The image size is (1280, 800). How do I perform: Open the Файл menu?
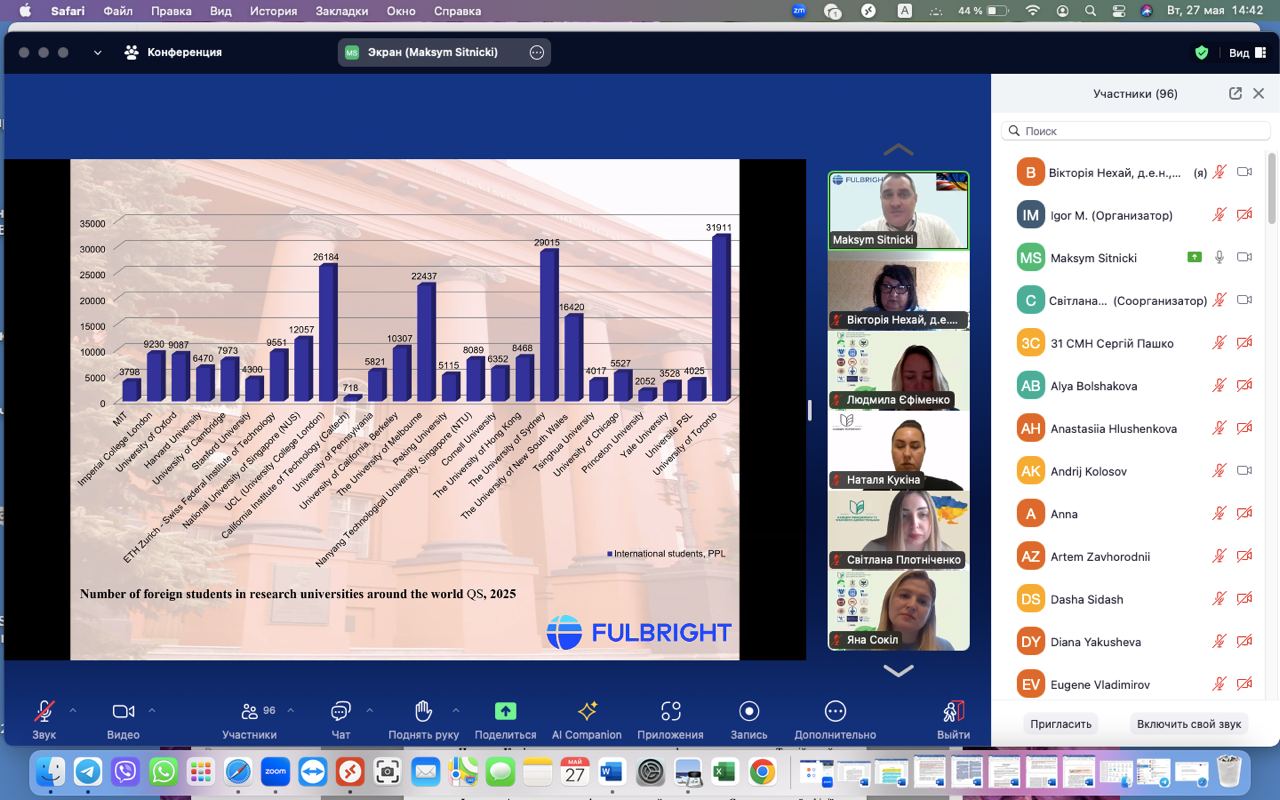(x=118, y=11)
